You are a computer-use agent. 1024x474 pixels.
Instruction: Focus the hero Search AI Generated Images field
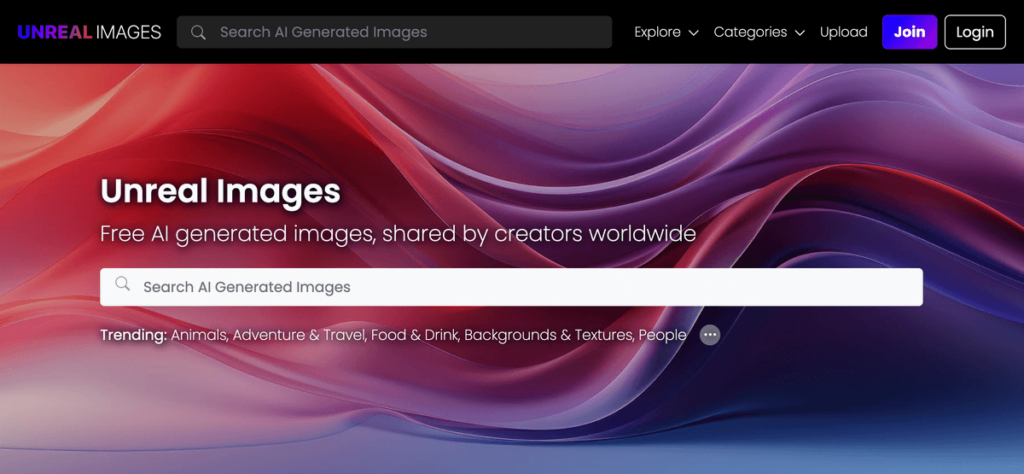click(x=511, y=287)
